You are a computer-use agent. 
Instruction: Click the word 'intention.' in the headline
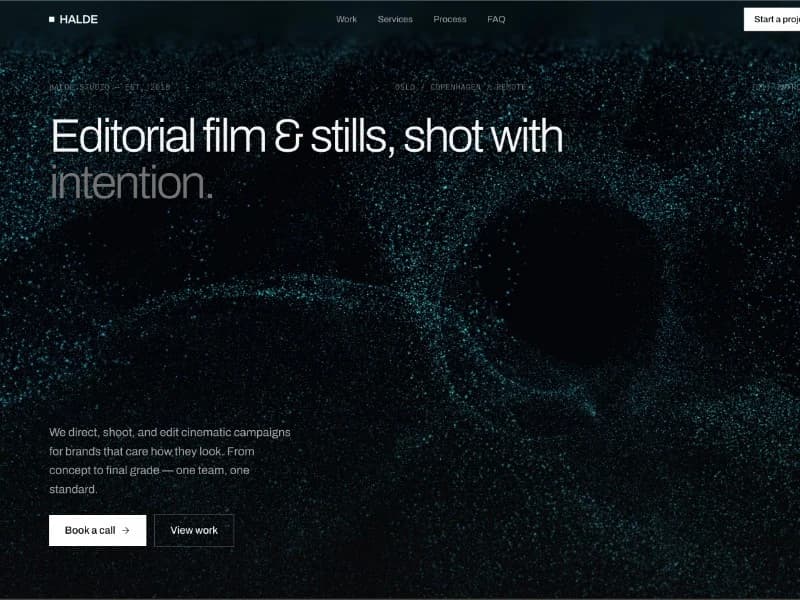pyautogui.click(x=131, y=183)
